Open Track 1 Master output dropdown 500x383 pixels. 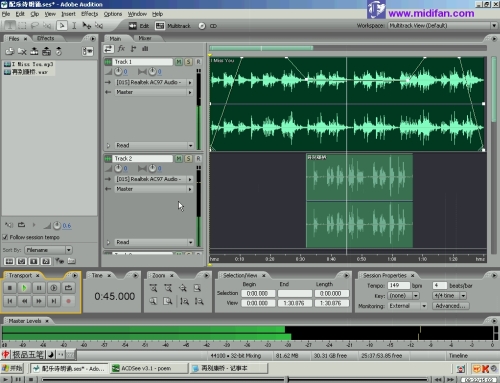click(154, 92)
